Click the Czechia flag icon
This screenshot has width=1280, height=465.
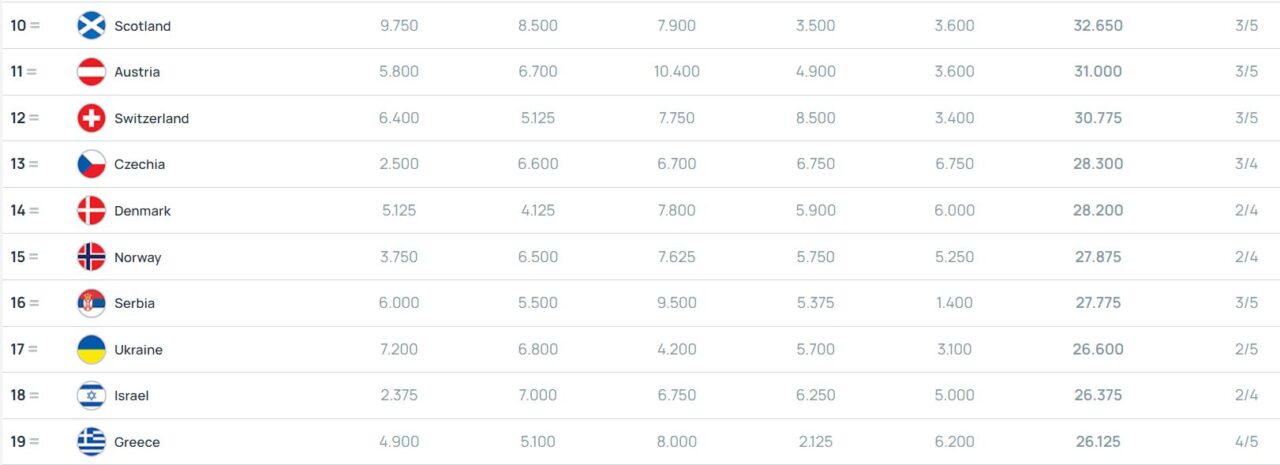point(91,164)
